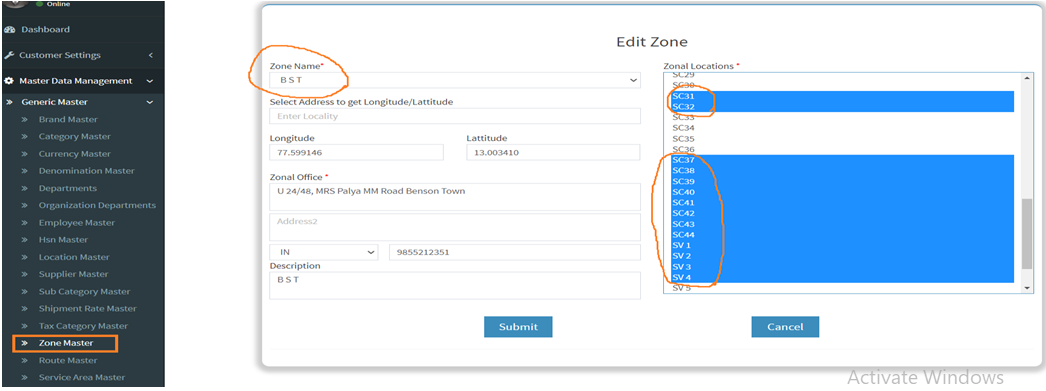Click the Dashboard gauge icon
The width and height of the screenshot is (1046, 391).
[9, 29]
